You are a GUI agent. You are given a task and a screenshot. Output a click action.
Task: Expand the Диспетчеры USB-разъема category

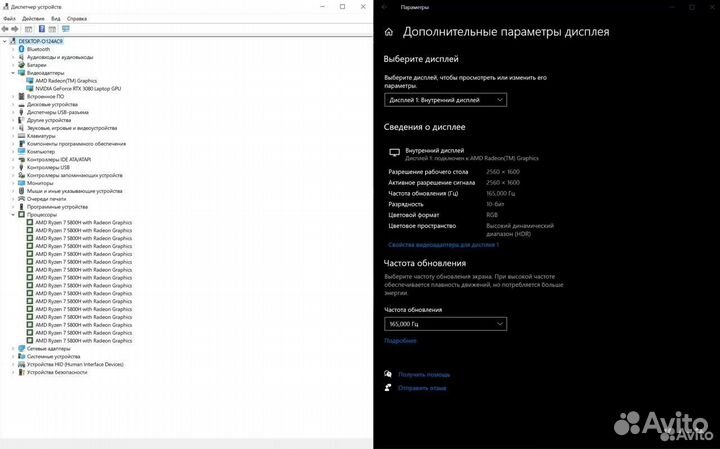pos(13,112)
